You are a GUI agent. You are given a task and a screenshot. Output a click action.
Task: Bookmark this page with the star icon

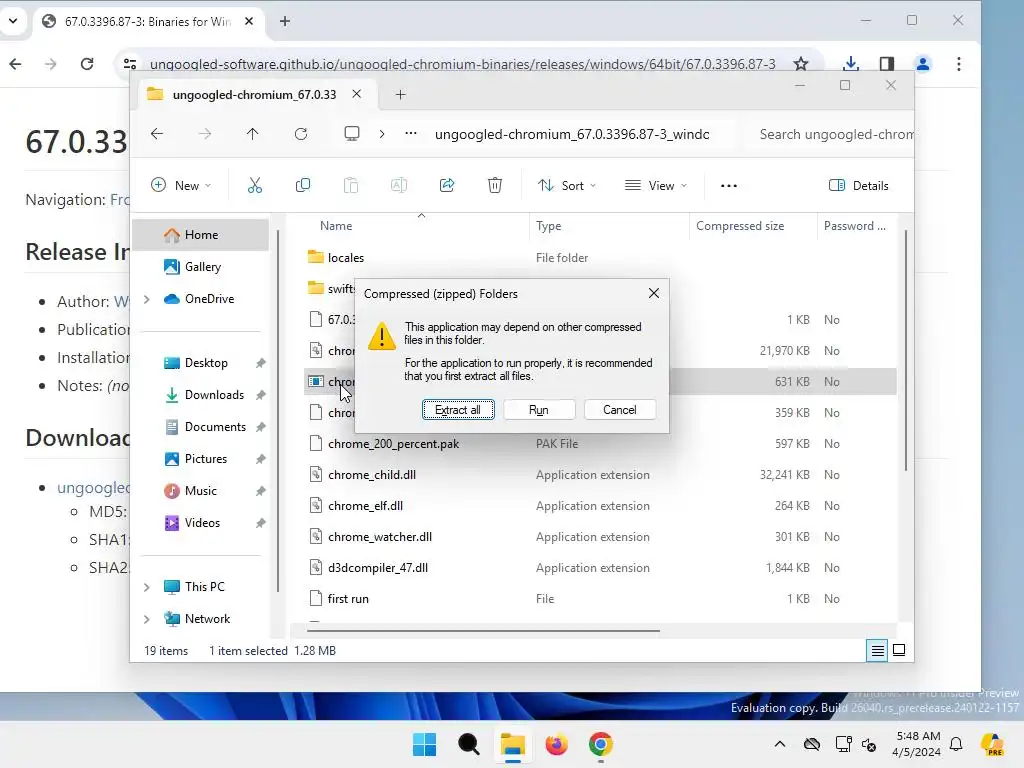[x=801, y=64]
